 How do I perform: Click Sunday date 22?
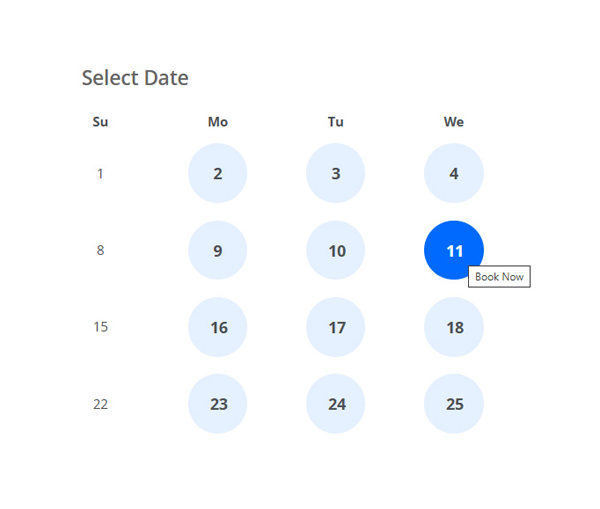click(100, 404)
